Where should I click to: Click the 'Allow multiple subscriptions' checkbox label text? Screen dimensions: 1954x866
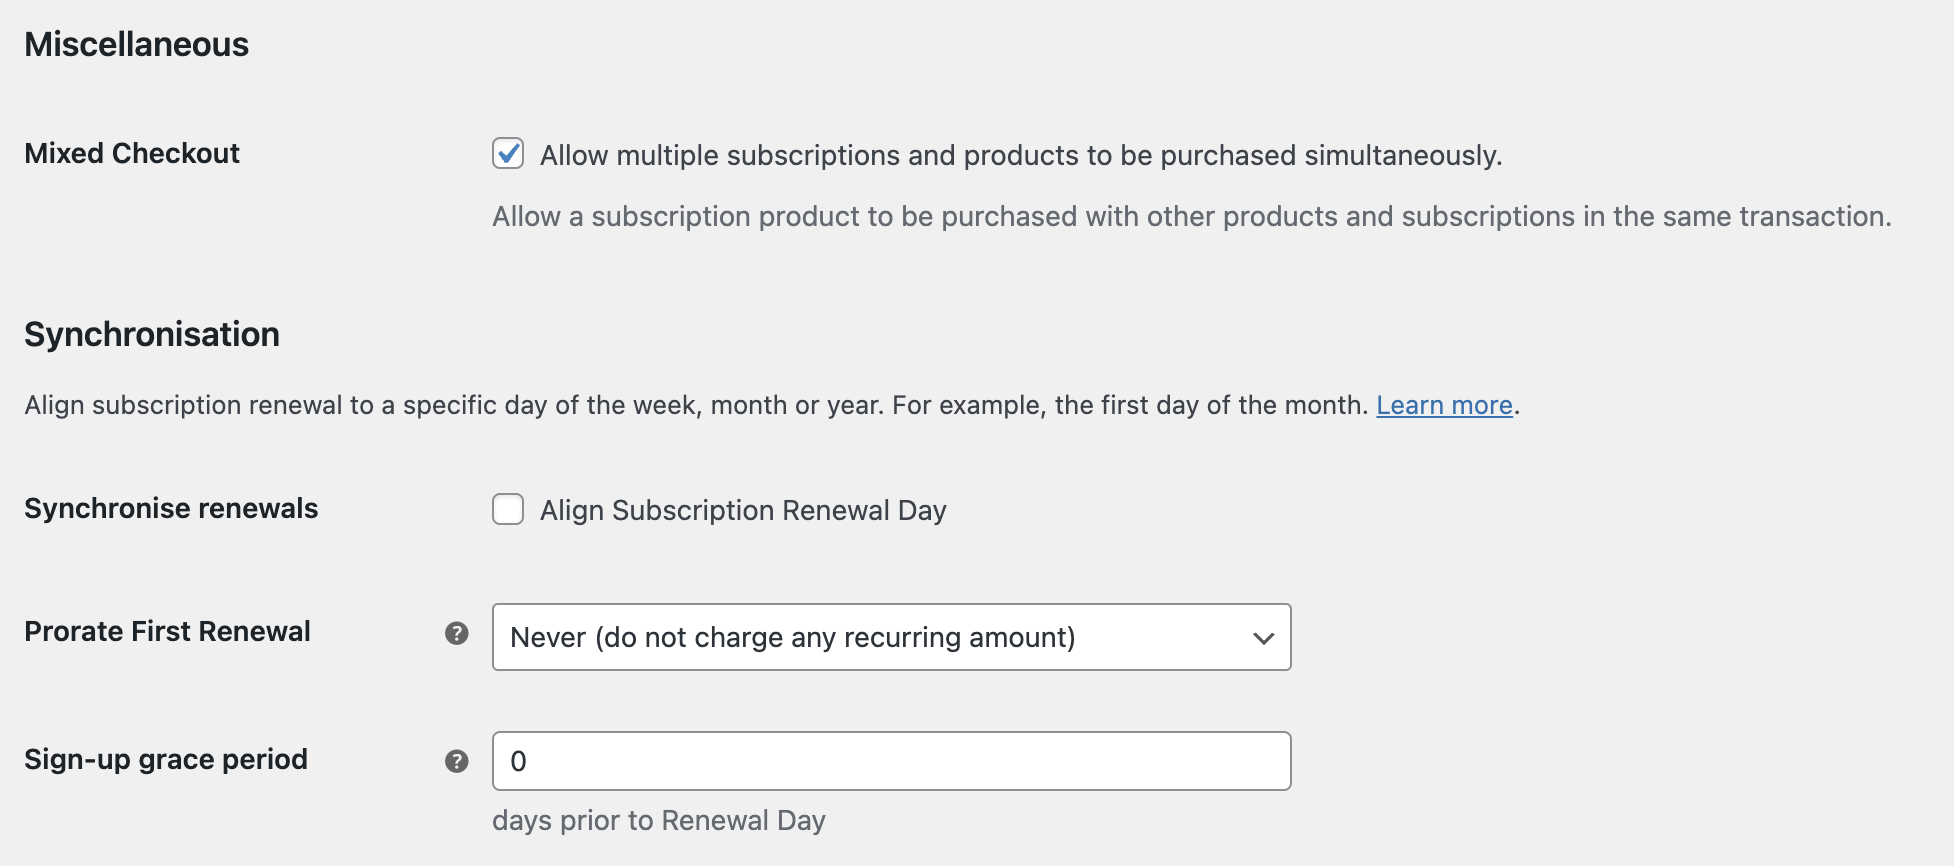pyautogui.click(x=1020, y=156)
